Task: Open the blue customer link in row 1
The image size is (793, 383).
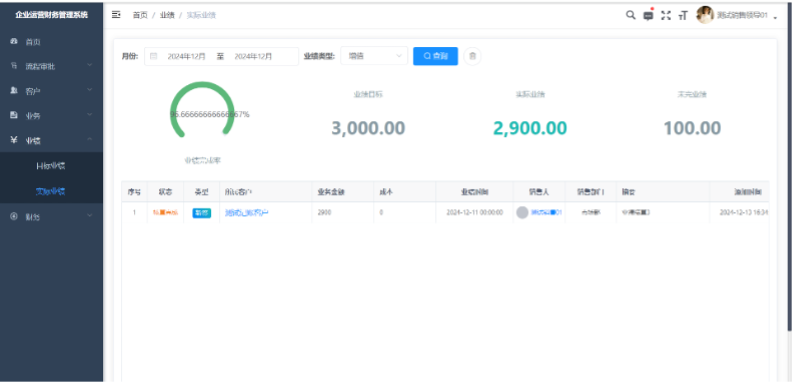Action: coord(247,213)
